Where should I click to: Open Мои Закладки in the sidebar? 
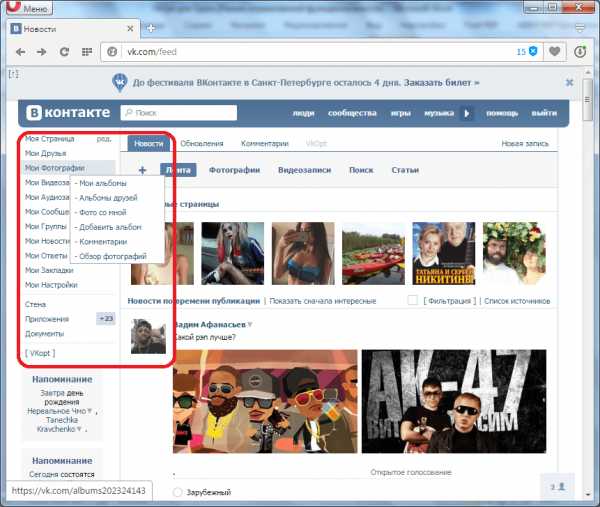(x=49, y=270)
